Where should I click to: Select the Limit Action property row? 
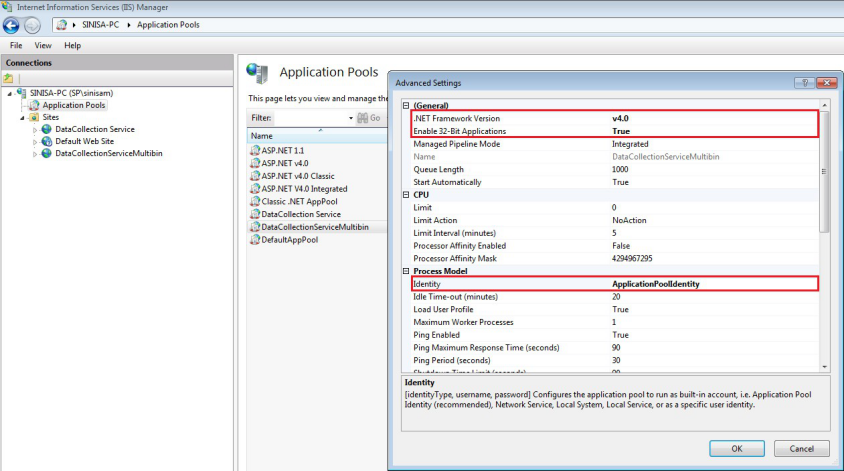click(615, 220)
